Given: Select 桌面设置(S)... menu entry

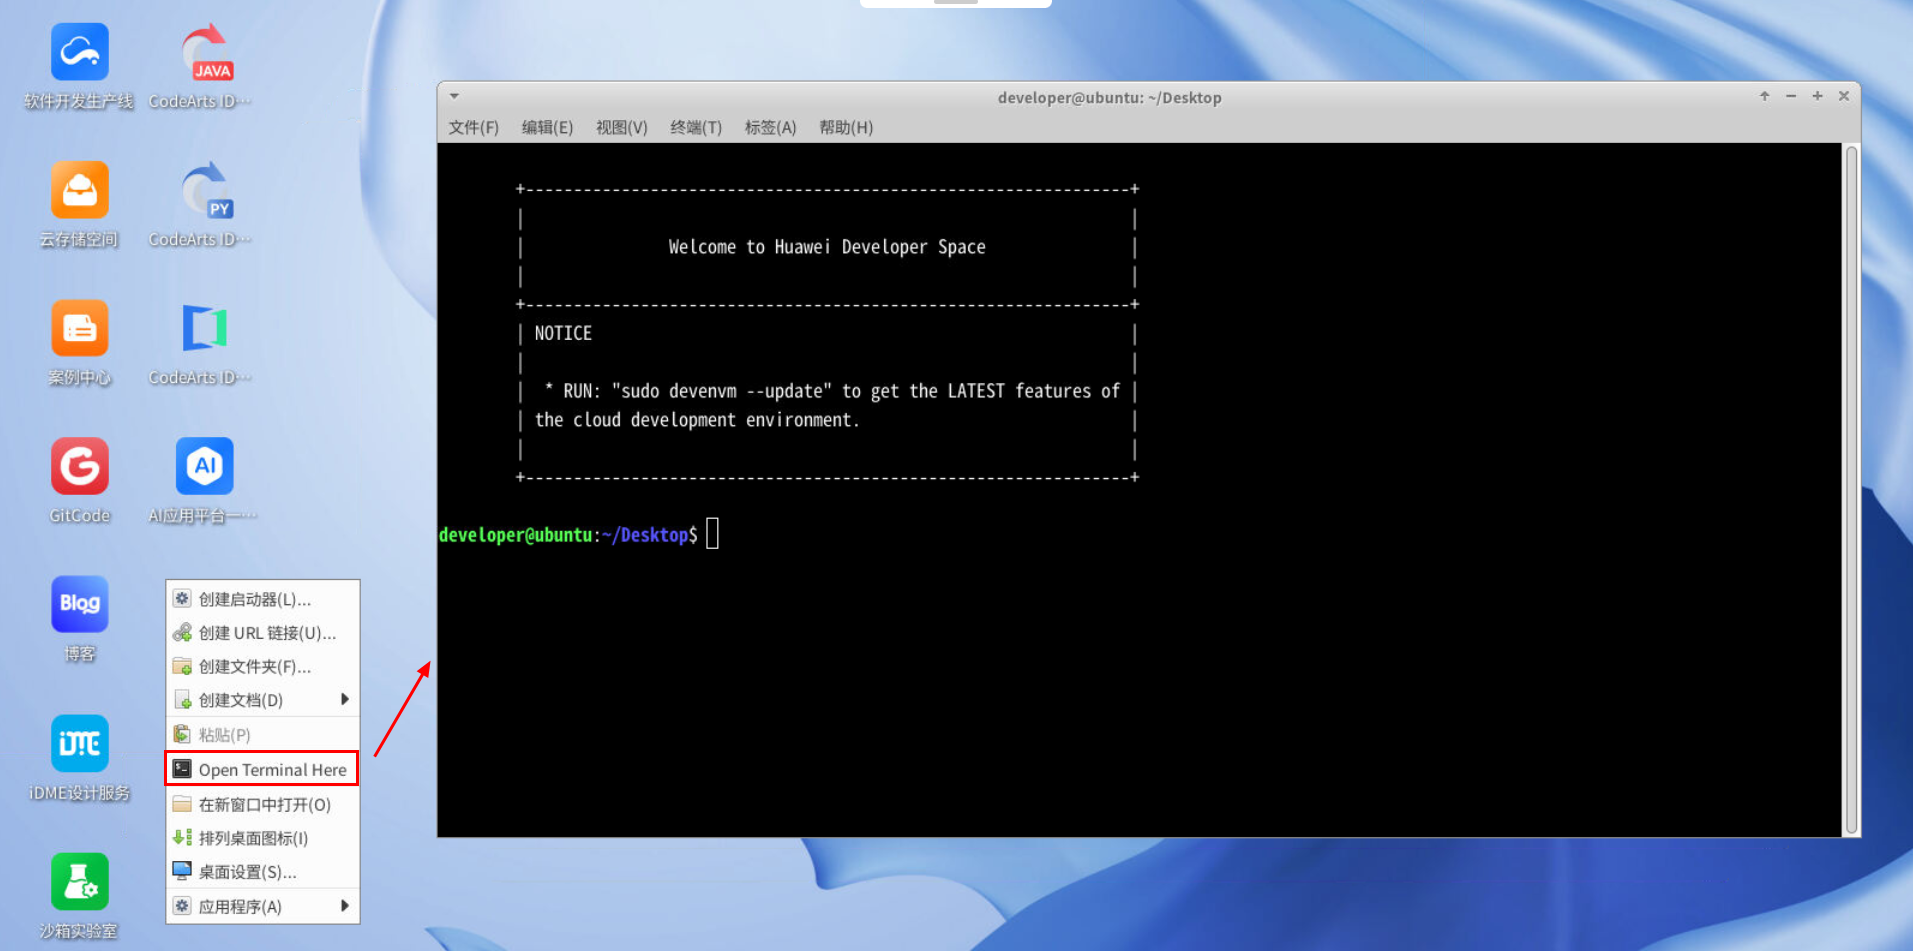Looking at the screenshot, I should [262, 872].
